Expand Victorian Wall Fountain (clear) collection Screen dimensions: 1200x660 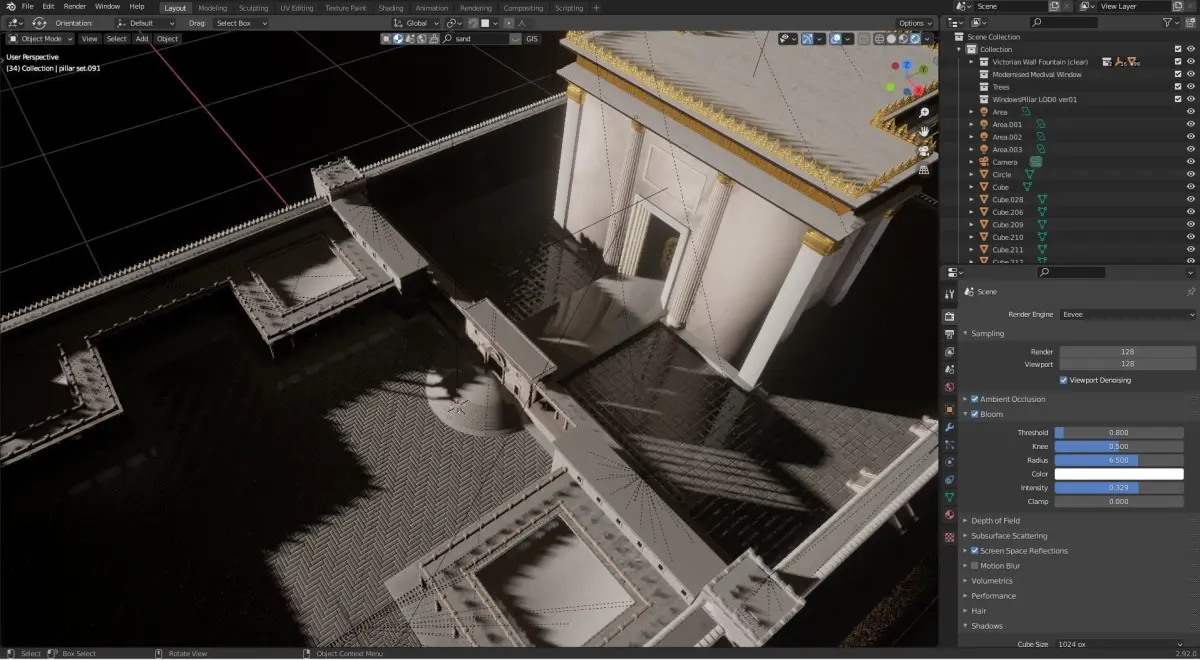click(x=971, y=62)
